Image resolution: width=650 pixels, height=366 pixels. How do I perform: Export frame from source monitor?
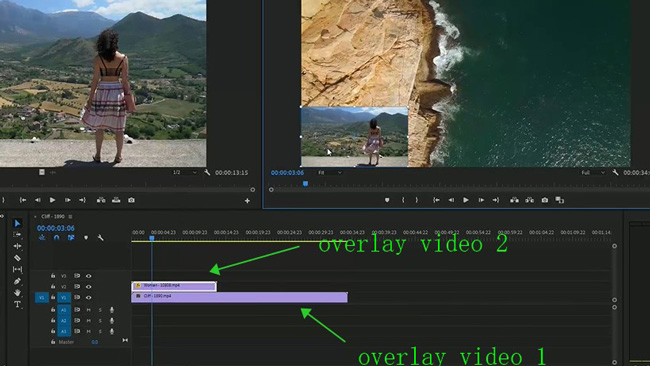131,200
